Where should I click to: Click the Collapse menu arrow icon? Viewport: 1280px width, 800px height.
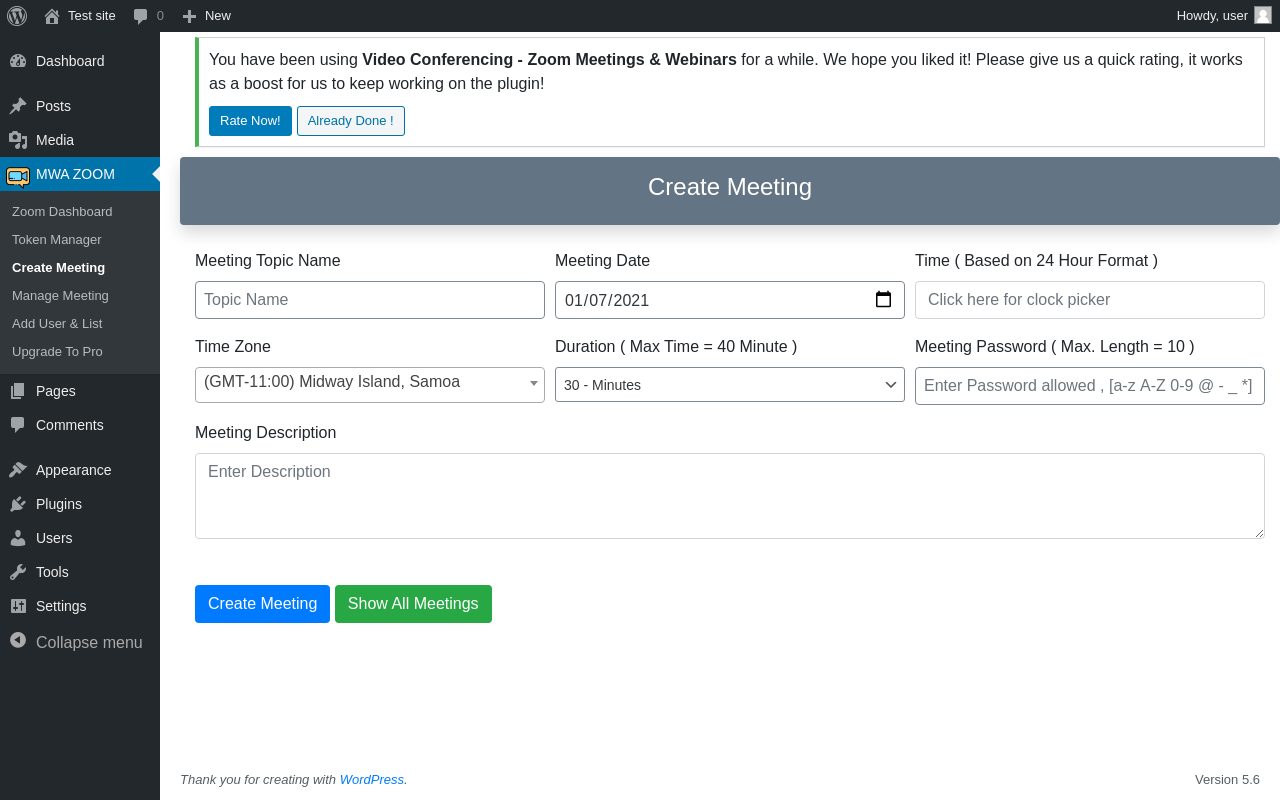(x=18, y=640)
